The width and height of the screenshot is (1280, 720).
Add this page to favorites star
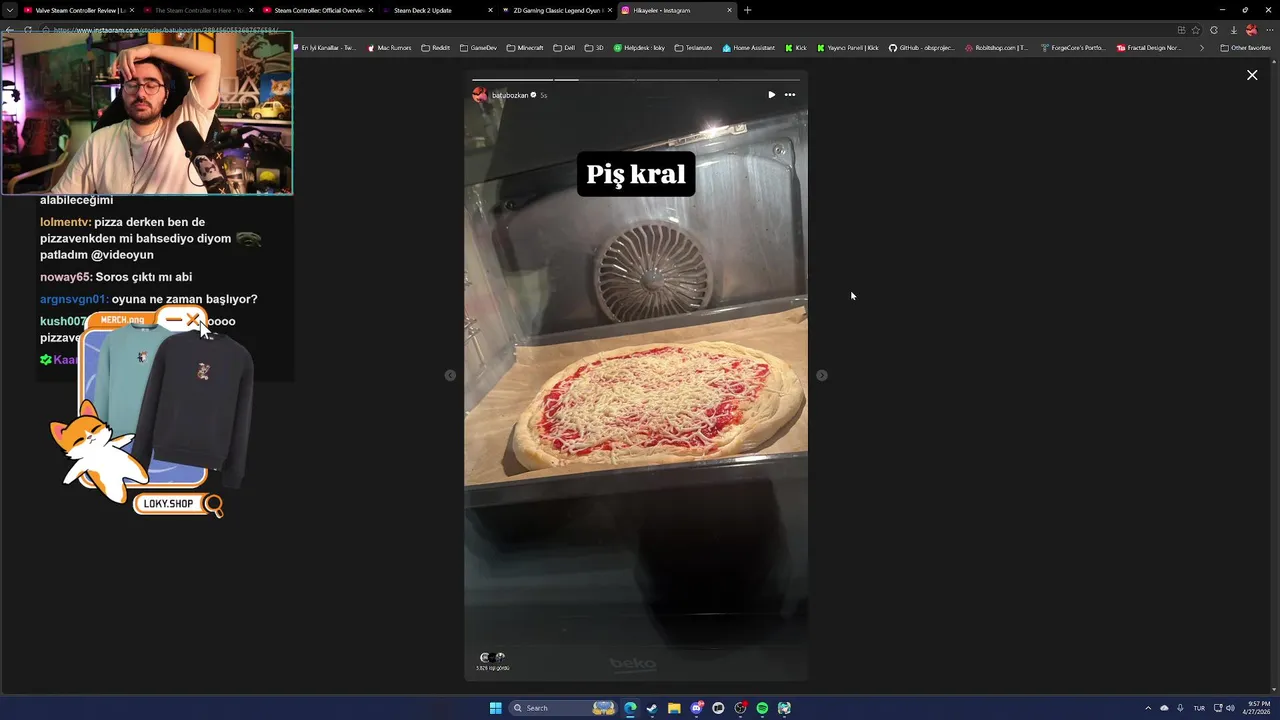pos(1196,30)
